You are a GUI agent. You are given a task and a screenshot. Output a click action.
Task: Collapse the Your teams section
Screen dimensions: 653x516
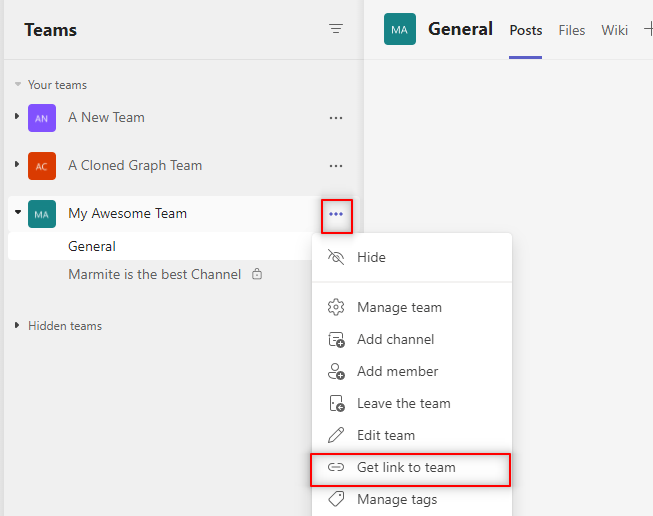pos(18,85)
